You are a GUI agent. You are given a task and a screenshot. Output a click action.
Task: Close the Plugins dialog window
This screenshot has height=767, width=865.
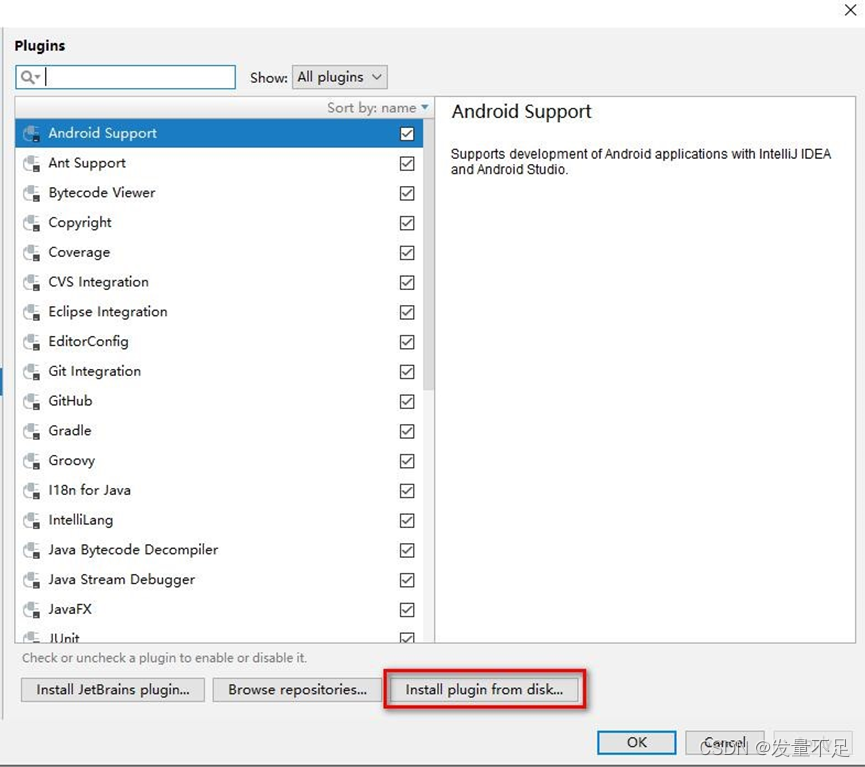(x=851, y=10)
